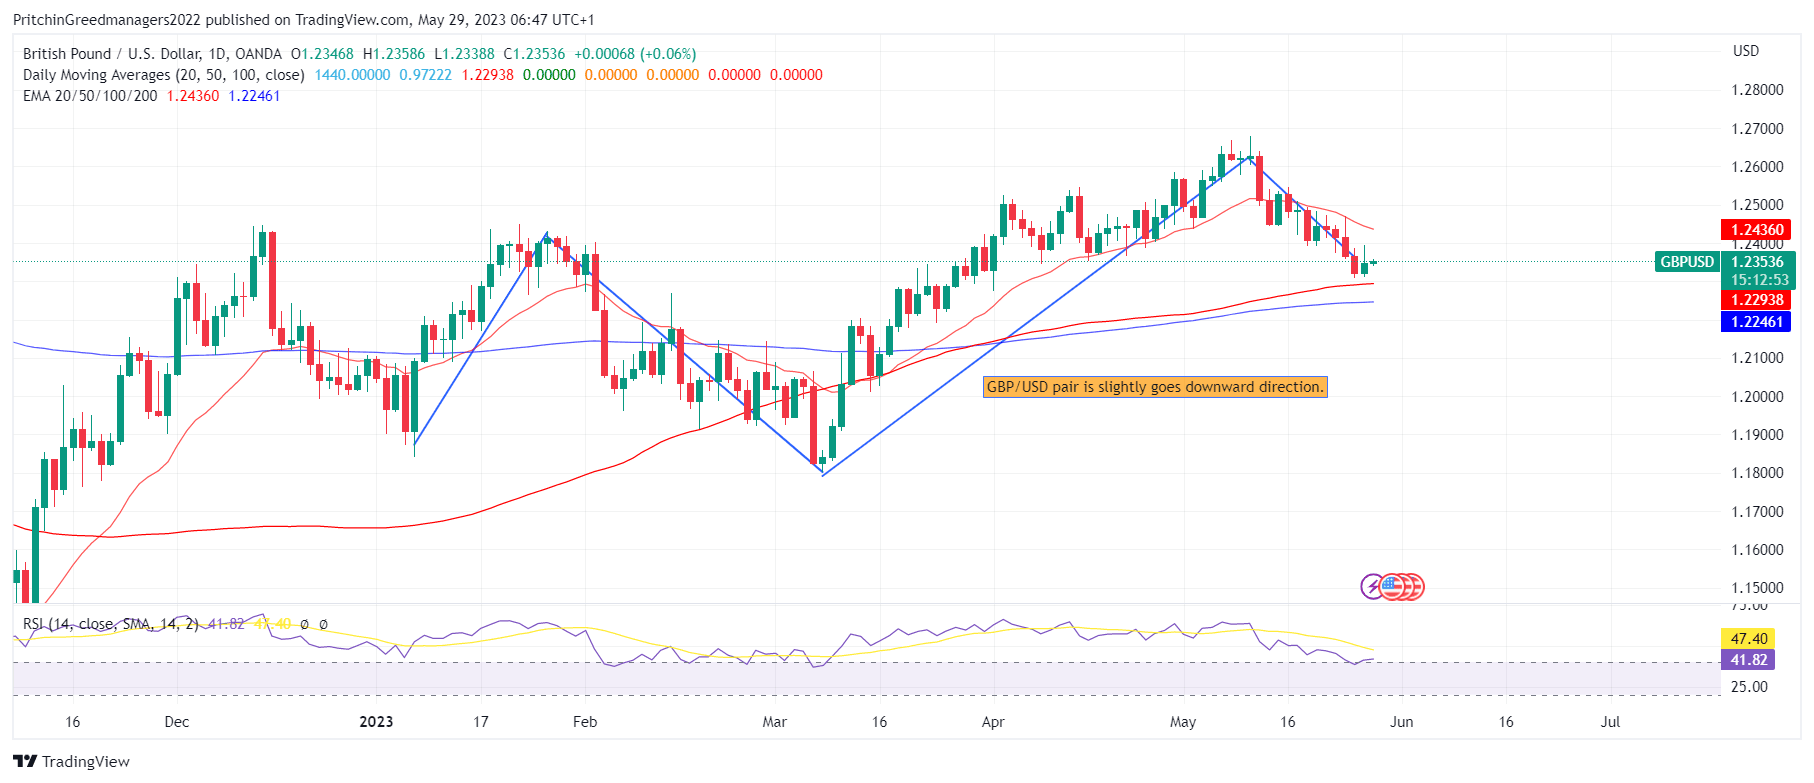
Task: Click the 1.19000 price axis label
Action: click(1757, 435)
